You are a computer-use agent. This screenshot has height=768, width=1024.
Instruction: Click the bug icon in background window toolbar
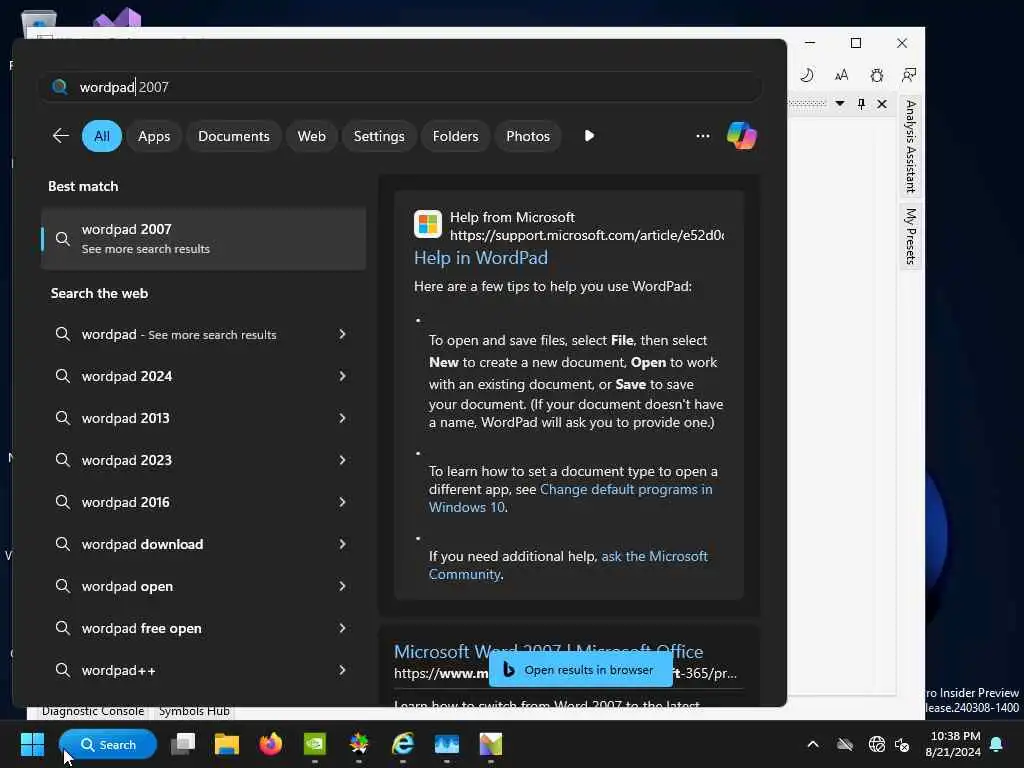tap(876, 75)
